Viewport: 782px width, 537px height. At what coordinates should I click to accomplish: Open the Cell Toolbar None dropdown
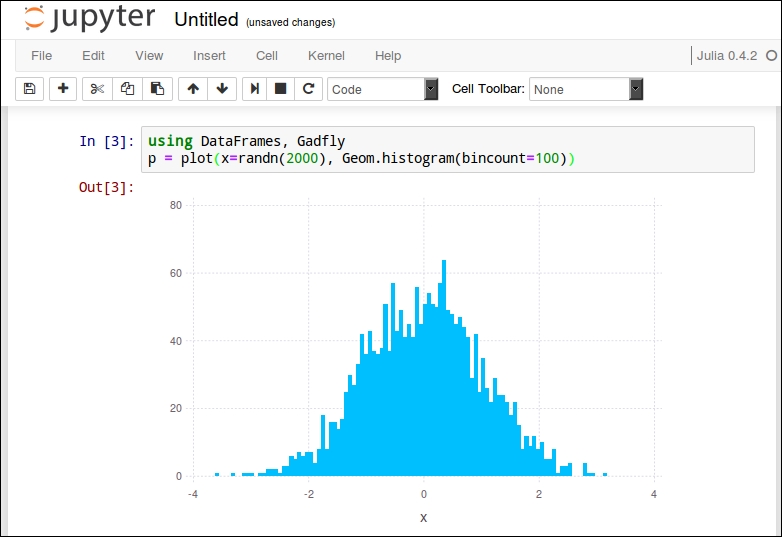pyautogui.click(x=586, y=89)
